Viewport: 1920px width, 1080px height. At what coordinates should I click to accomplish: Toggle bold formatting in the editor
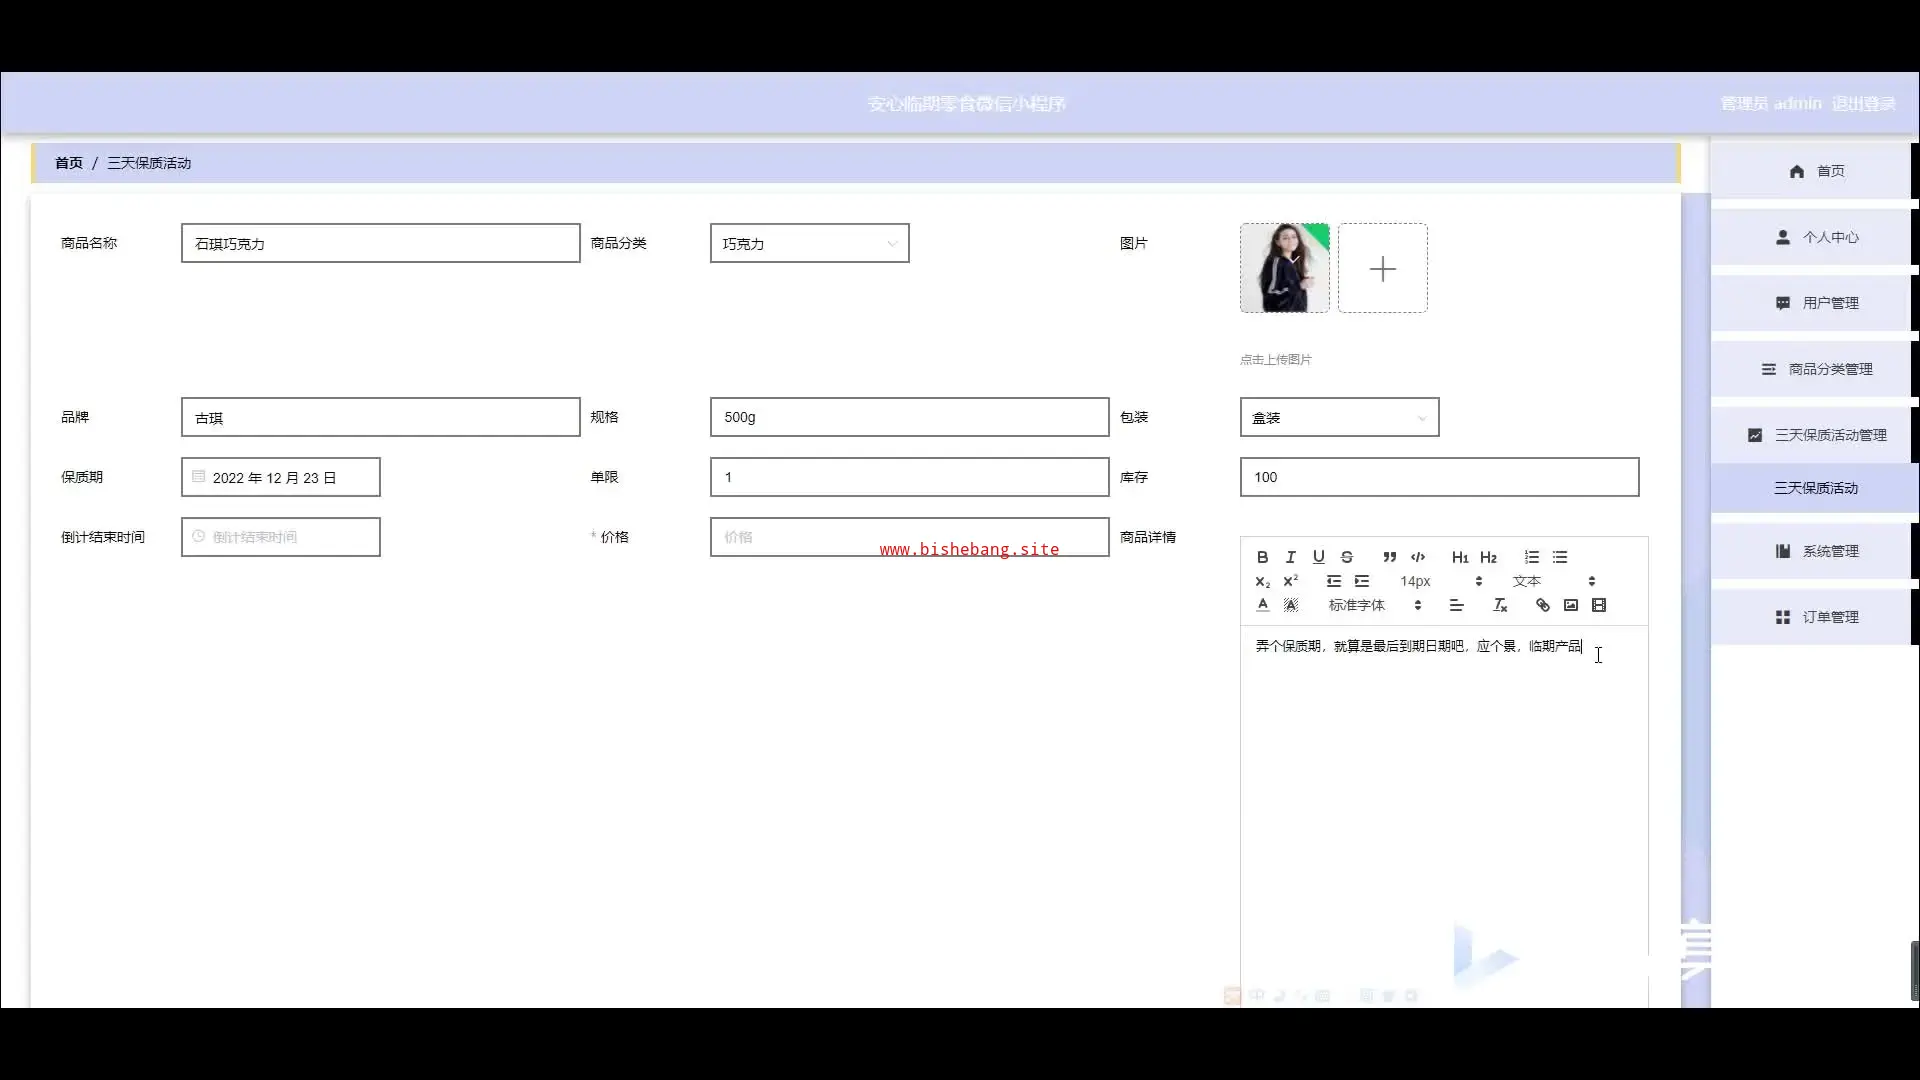tap(1262, 557)
